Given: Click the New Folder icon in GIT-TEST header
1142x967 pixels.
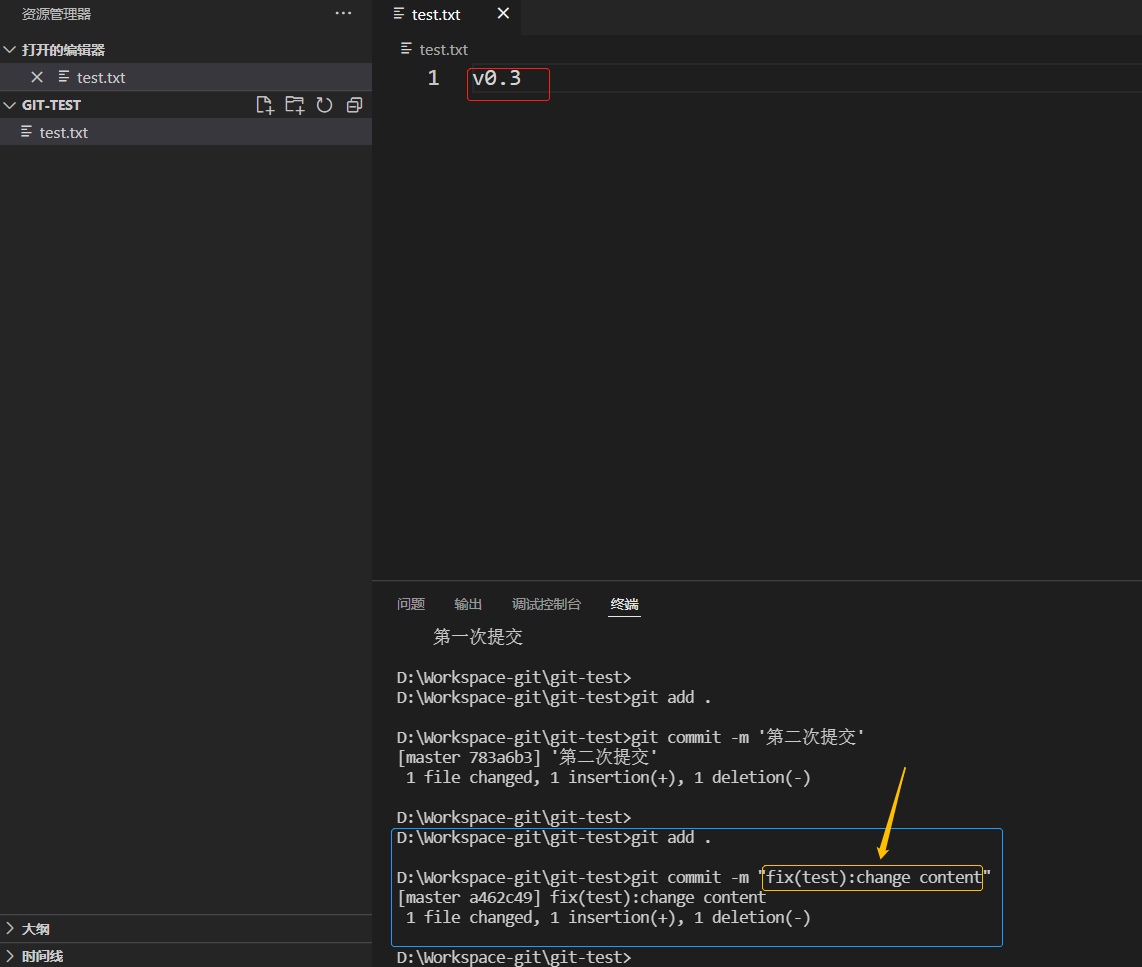Looking at the screenshot, I should (x=295, y=106).
